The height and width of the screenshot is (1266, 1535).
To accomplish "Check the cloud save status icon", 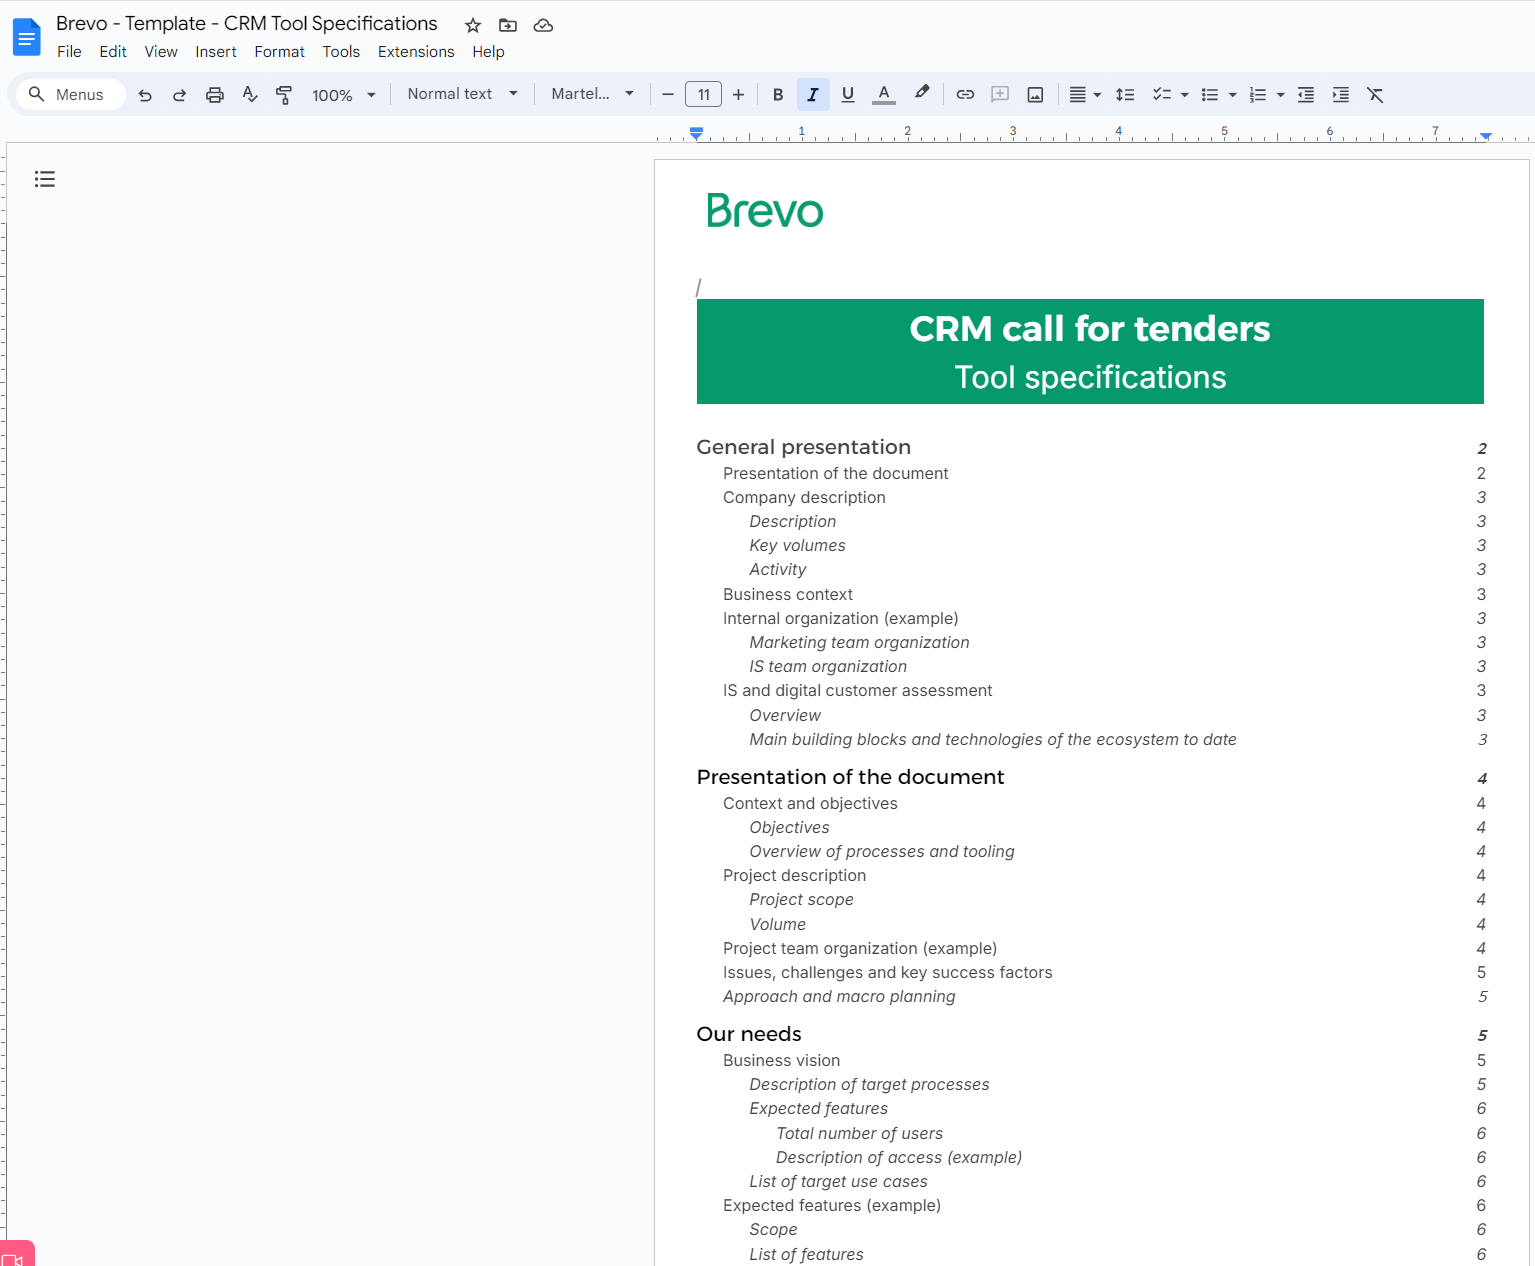I will [543, 25].
